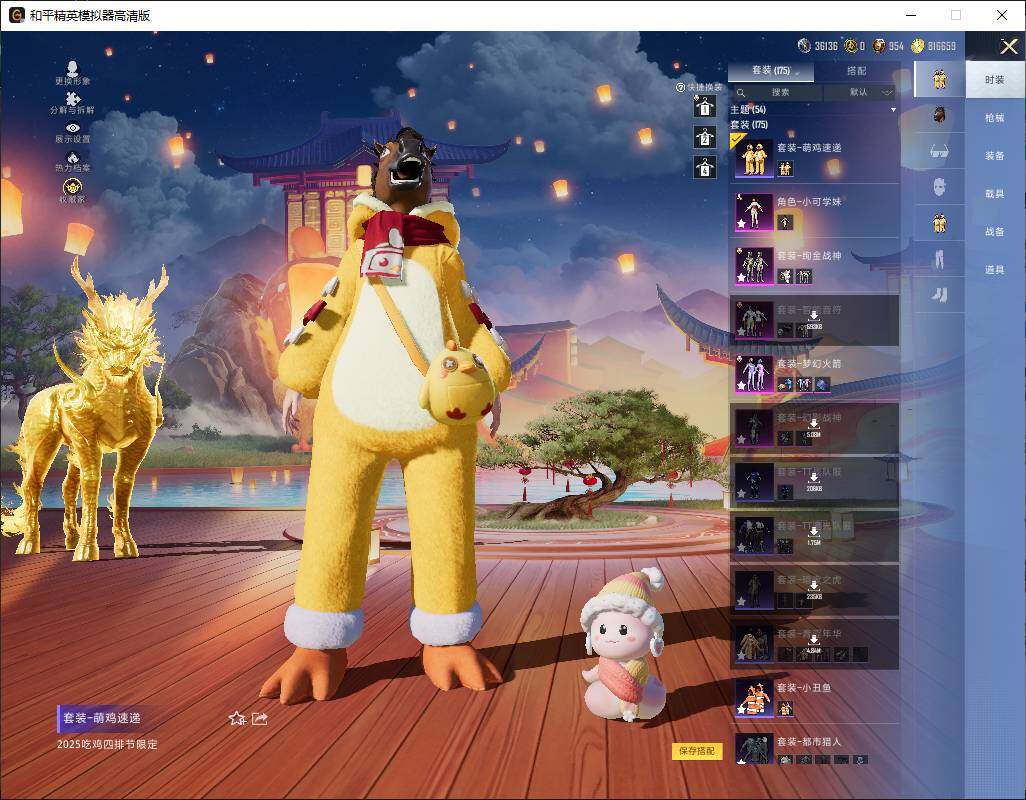Open the 装备 equipment tab
The width and height of the screenshot is (1026, 800).
pyautogui.click(x=995, y=156)
